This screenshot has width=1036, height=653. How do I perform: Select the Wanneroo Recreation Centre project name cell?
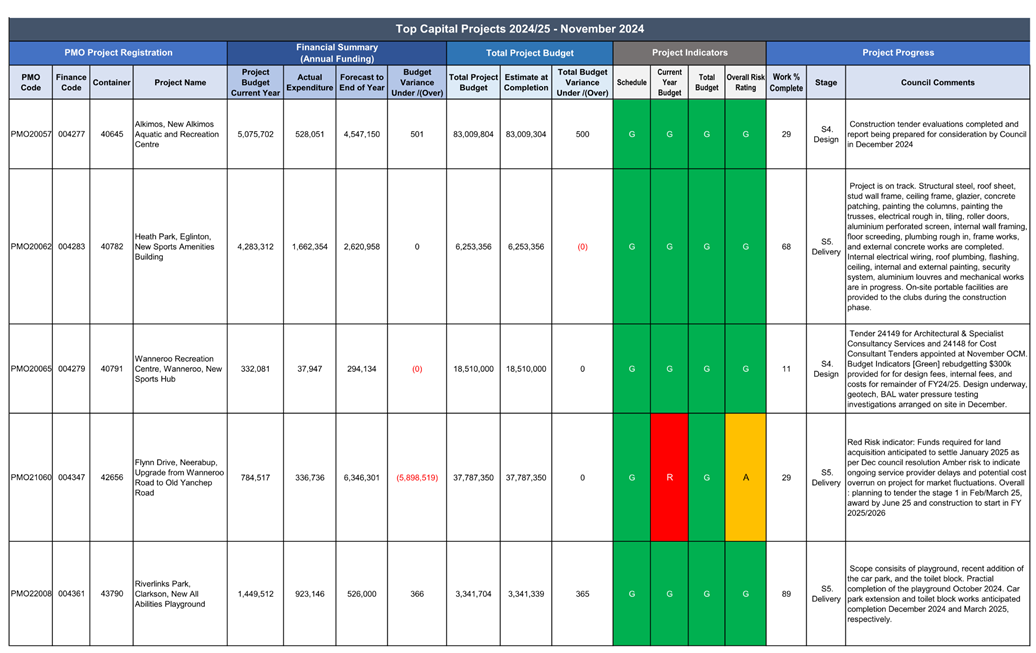coord(180,369)
